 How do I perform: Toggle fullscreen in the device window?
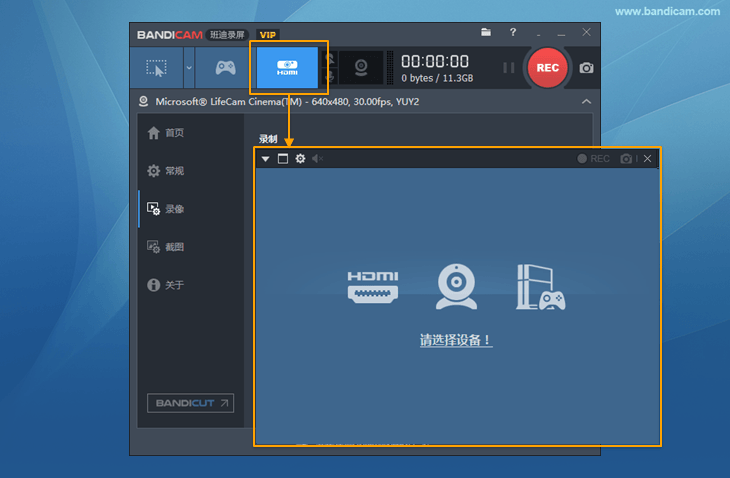click(x=282, y=159)
